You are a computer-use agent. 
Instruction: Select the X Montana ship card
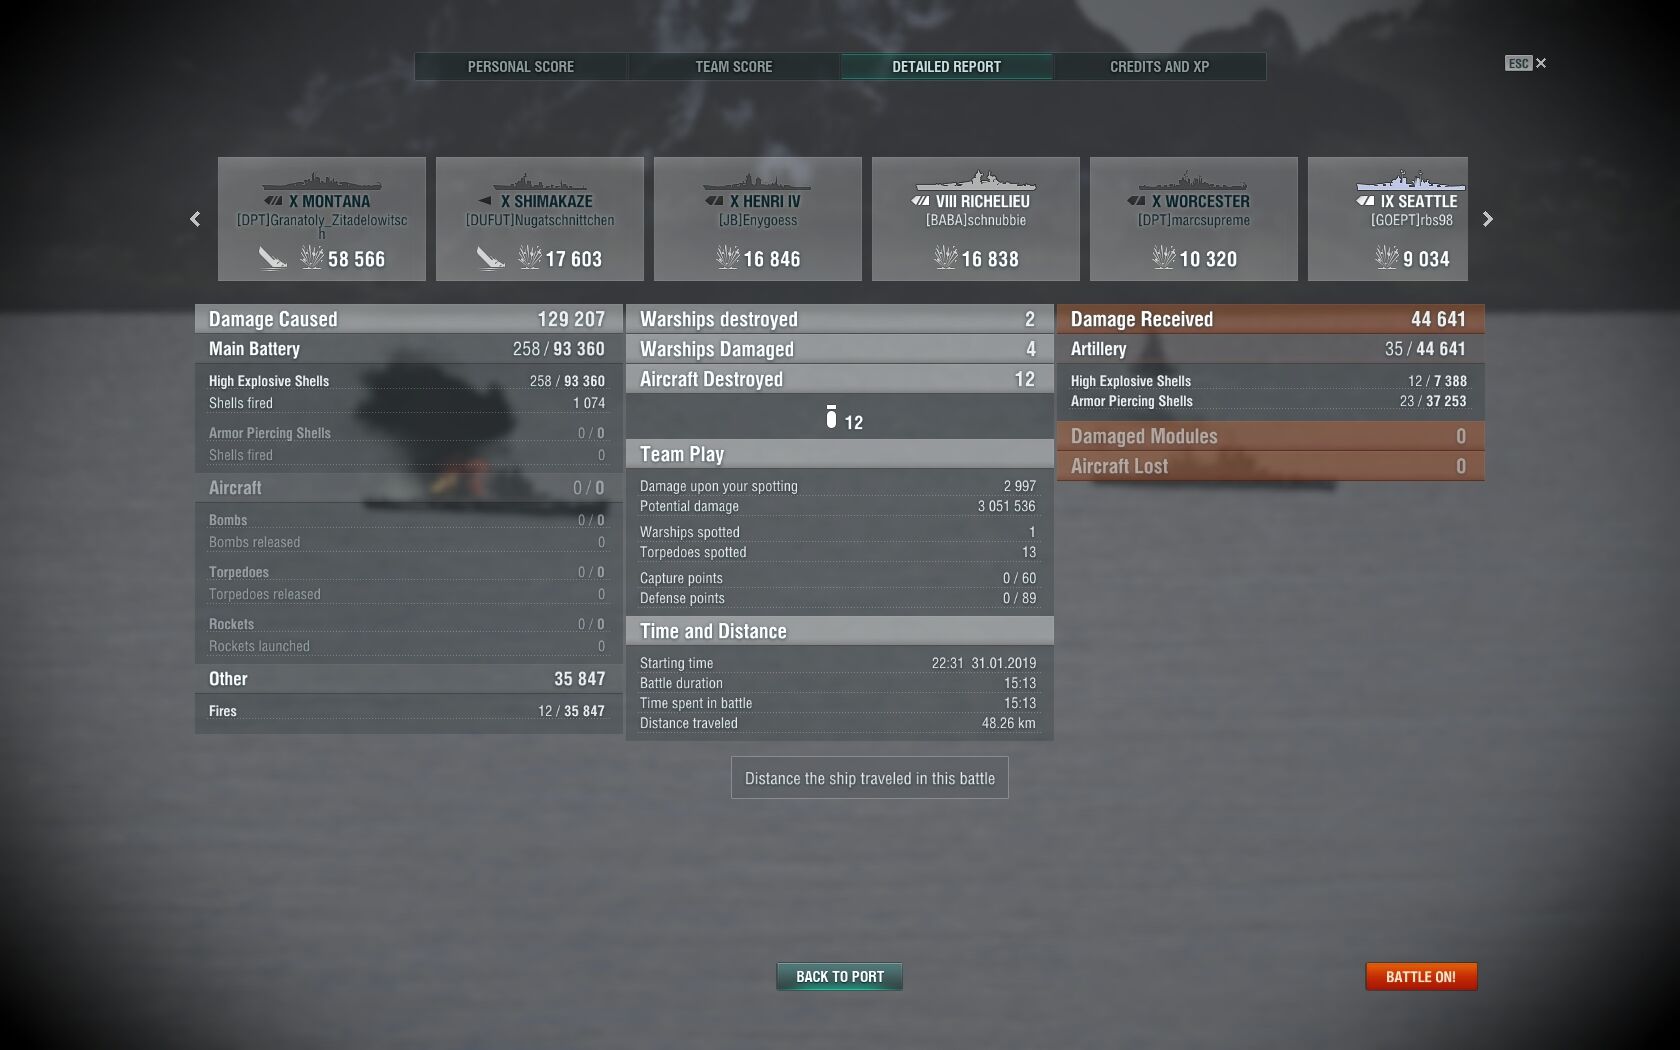[322, 219]
